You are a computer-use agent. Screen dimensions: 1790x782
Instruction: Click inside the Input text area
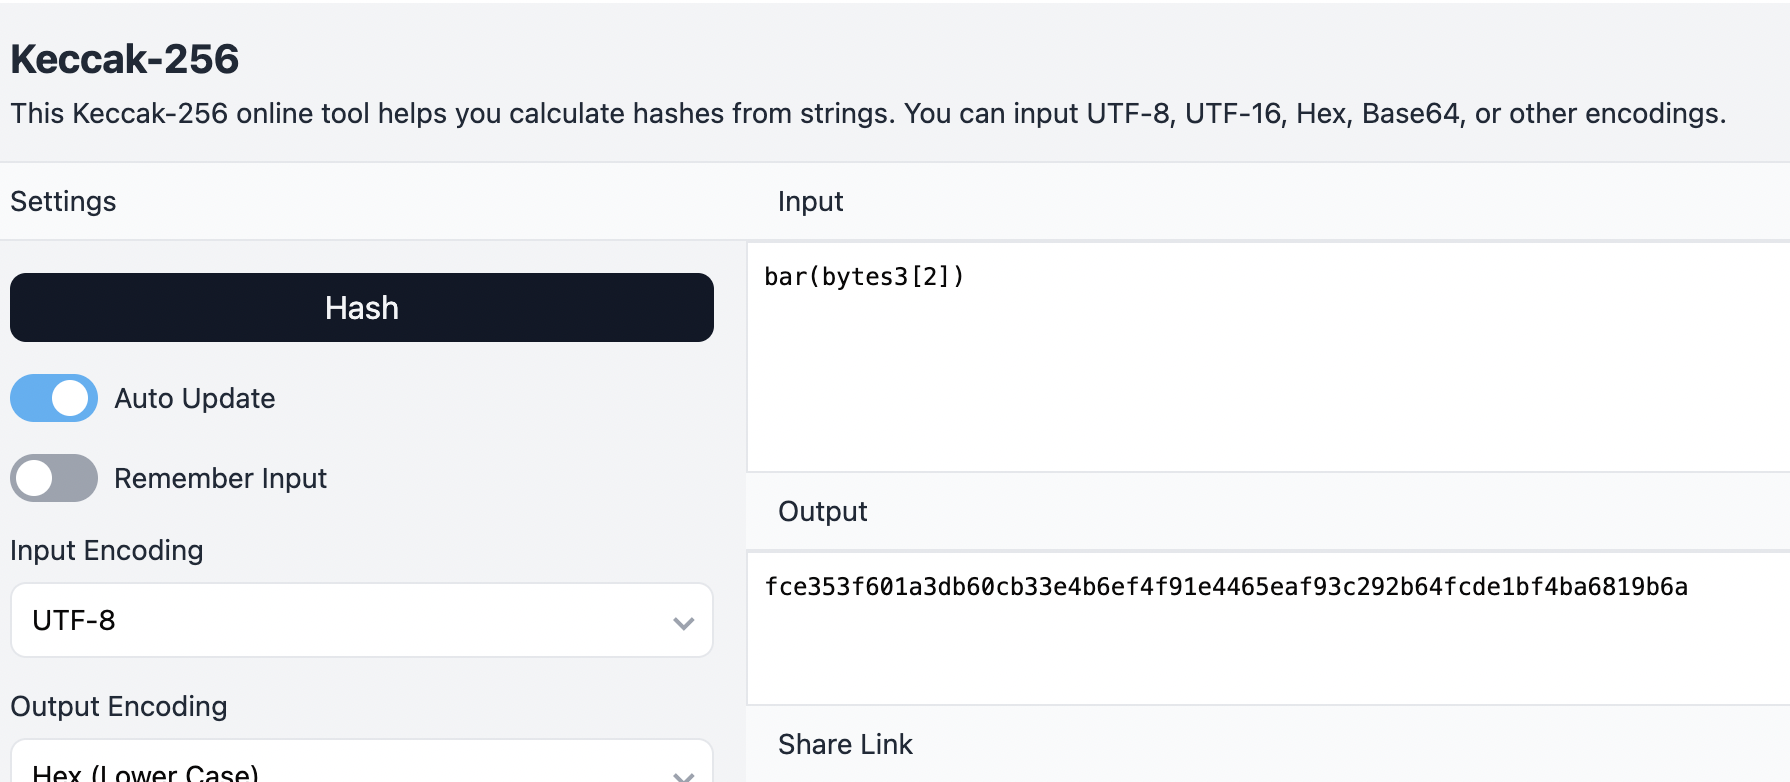click(x=1268, y=356)
